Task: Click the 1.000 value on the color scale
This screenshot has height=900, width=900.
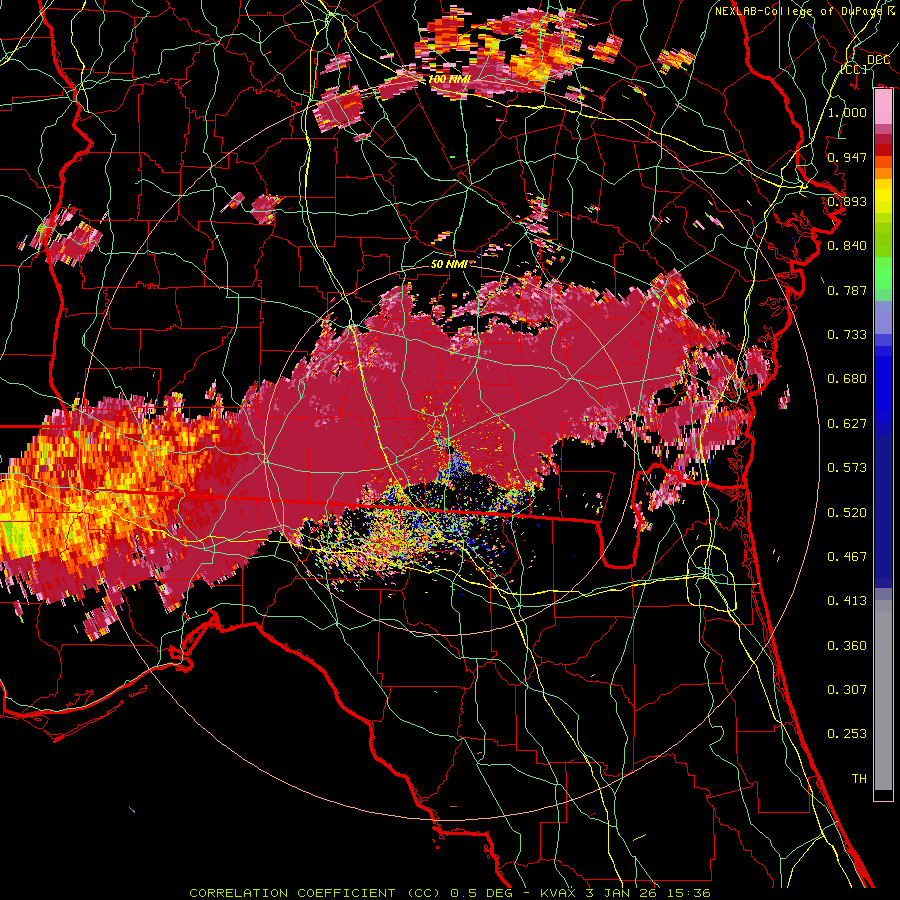Action: [847, 112]
